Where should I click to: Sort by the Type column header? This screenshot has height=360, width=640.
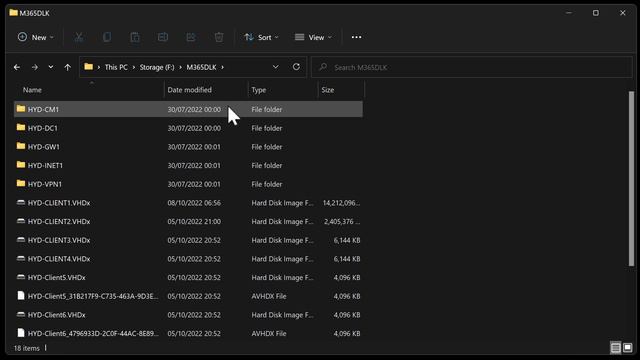click(x=259, y=90)
